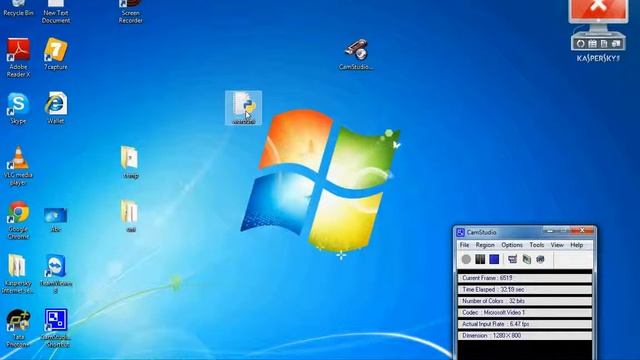
Task: Select the Screen Recorder desktop icon
Action: (x=131, y=11)
